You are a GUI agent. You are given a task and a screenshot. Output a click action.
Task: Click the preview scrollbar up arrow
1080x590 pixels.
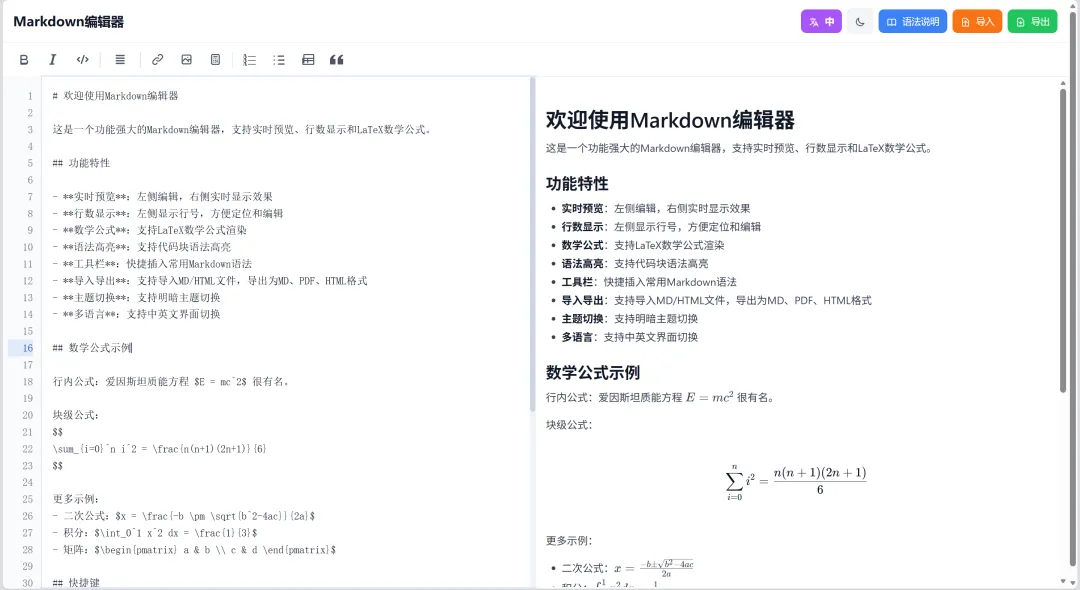click(1063, 83)
